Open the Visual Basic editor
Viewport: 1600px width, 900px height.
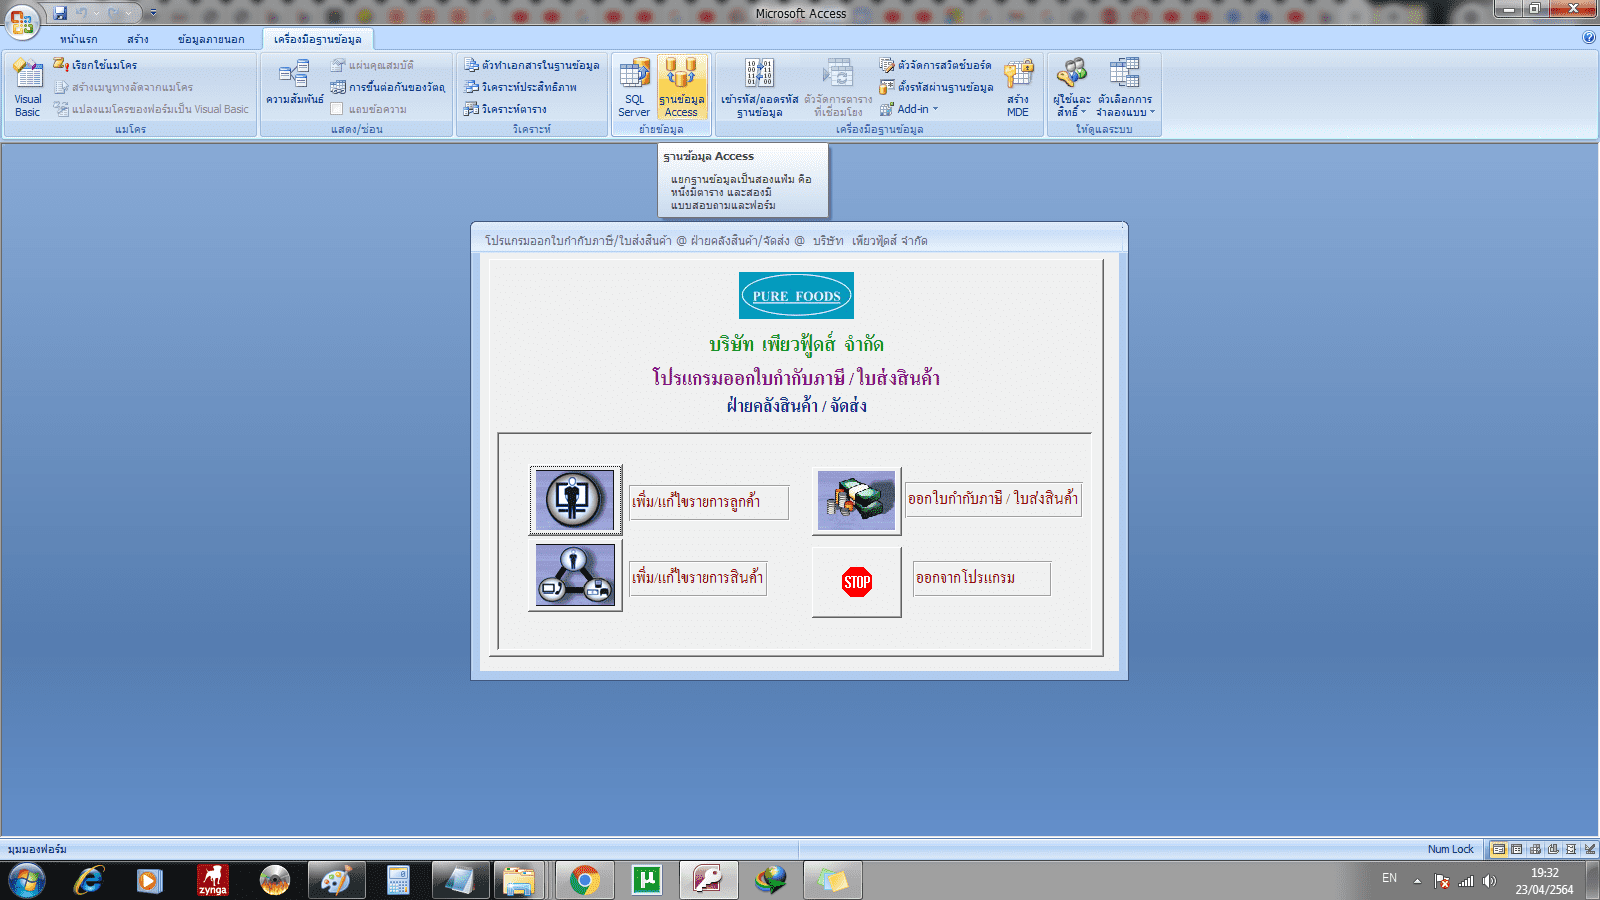[x=28, y=87]
